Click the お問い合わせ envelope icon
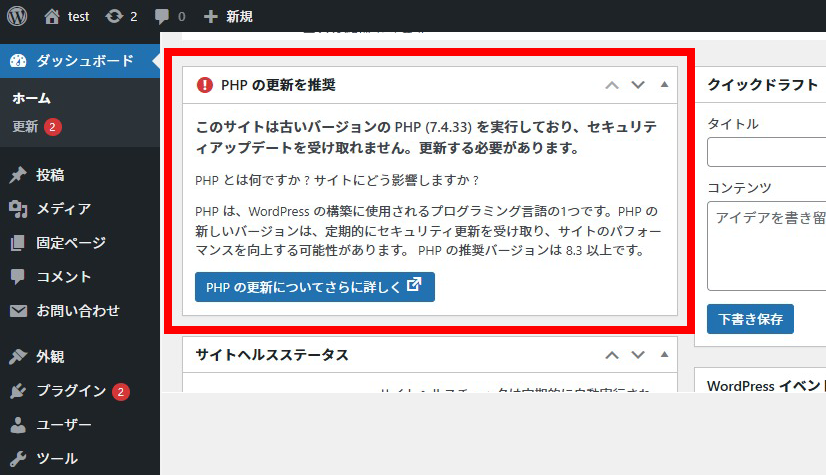Image resolution: width=826 pixels, height=475 pixels. coord(18,311)
